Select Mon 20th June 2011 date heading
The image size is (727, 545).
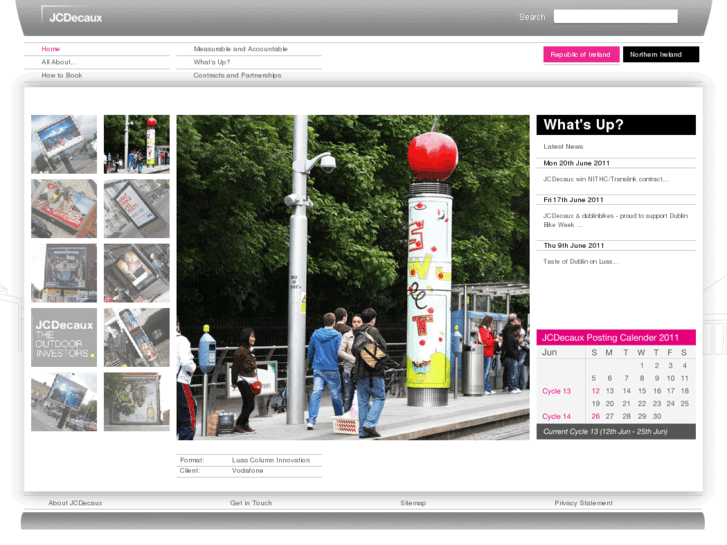pos(576,163)
